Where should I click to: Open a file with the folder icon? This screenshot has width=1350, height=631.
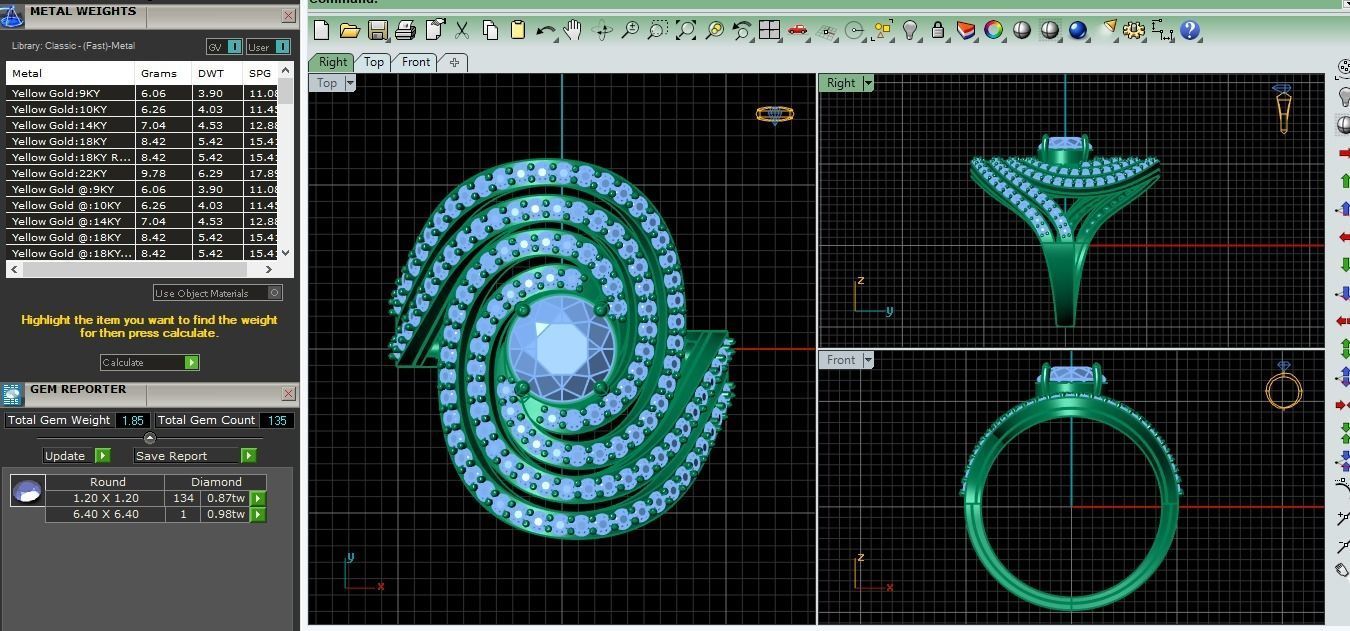350,30
